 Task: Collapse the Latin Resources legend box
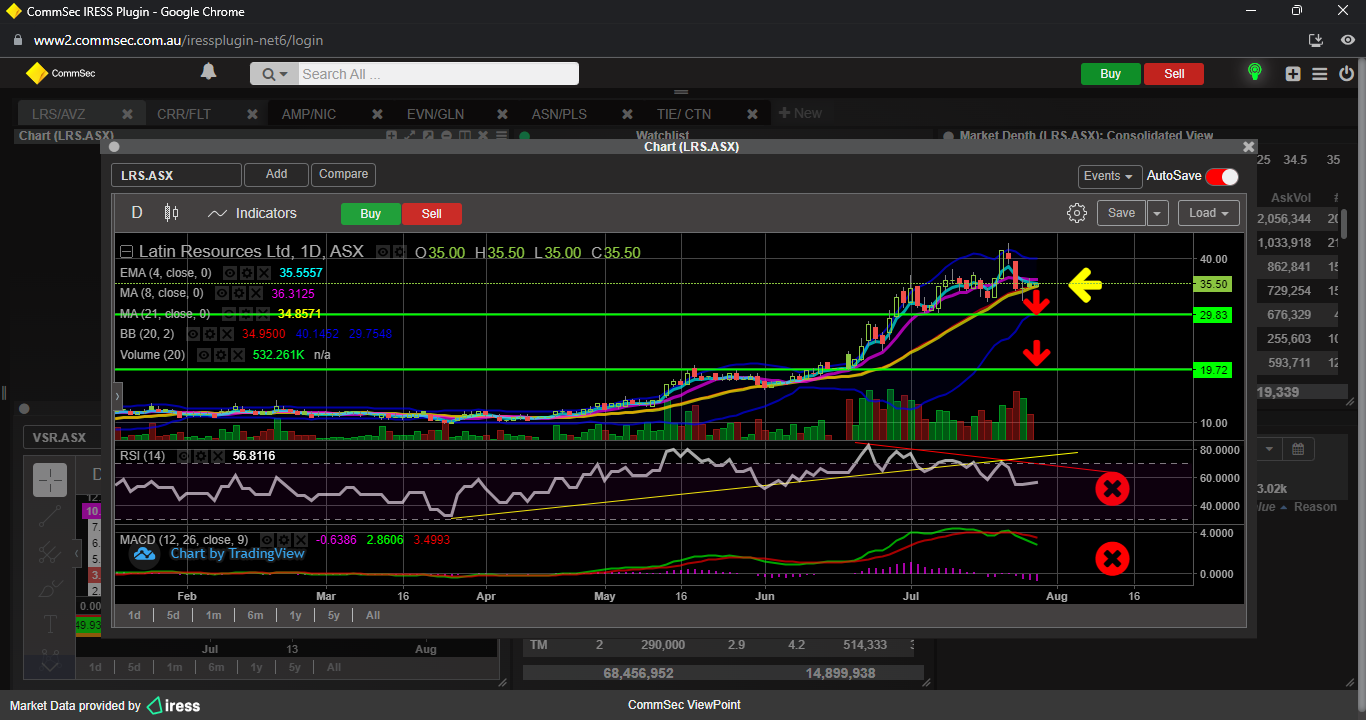click(x=126, y=251)
